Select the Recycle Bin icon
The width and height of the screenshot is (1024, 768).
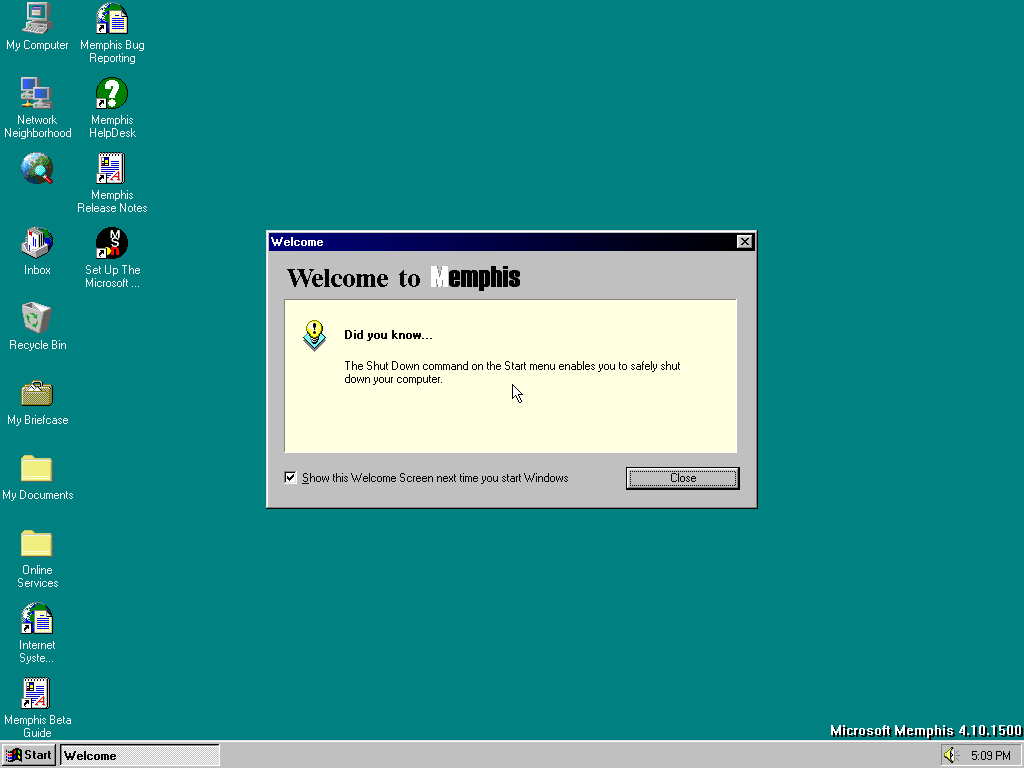click(x=37, y=319)
